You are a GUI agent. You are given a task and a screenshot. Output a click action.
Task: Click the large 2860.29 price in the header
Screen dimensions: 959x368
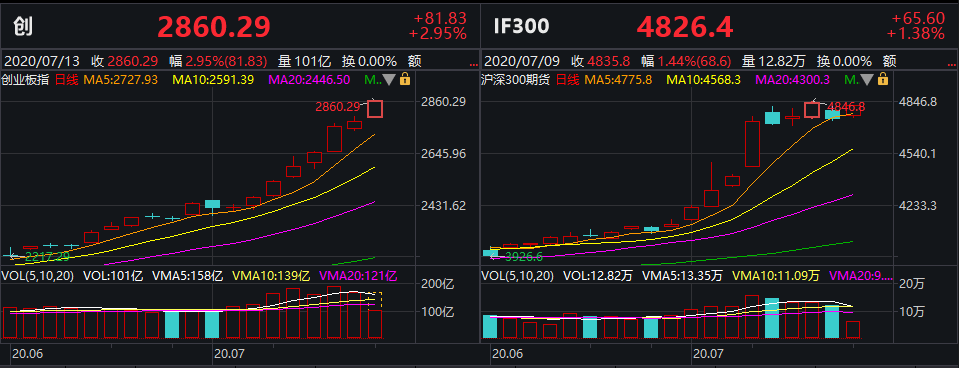[214, 27]
